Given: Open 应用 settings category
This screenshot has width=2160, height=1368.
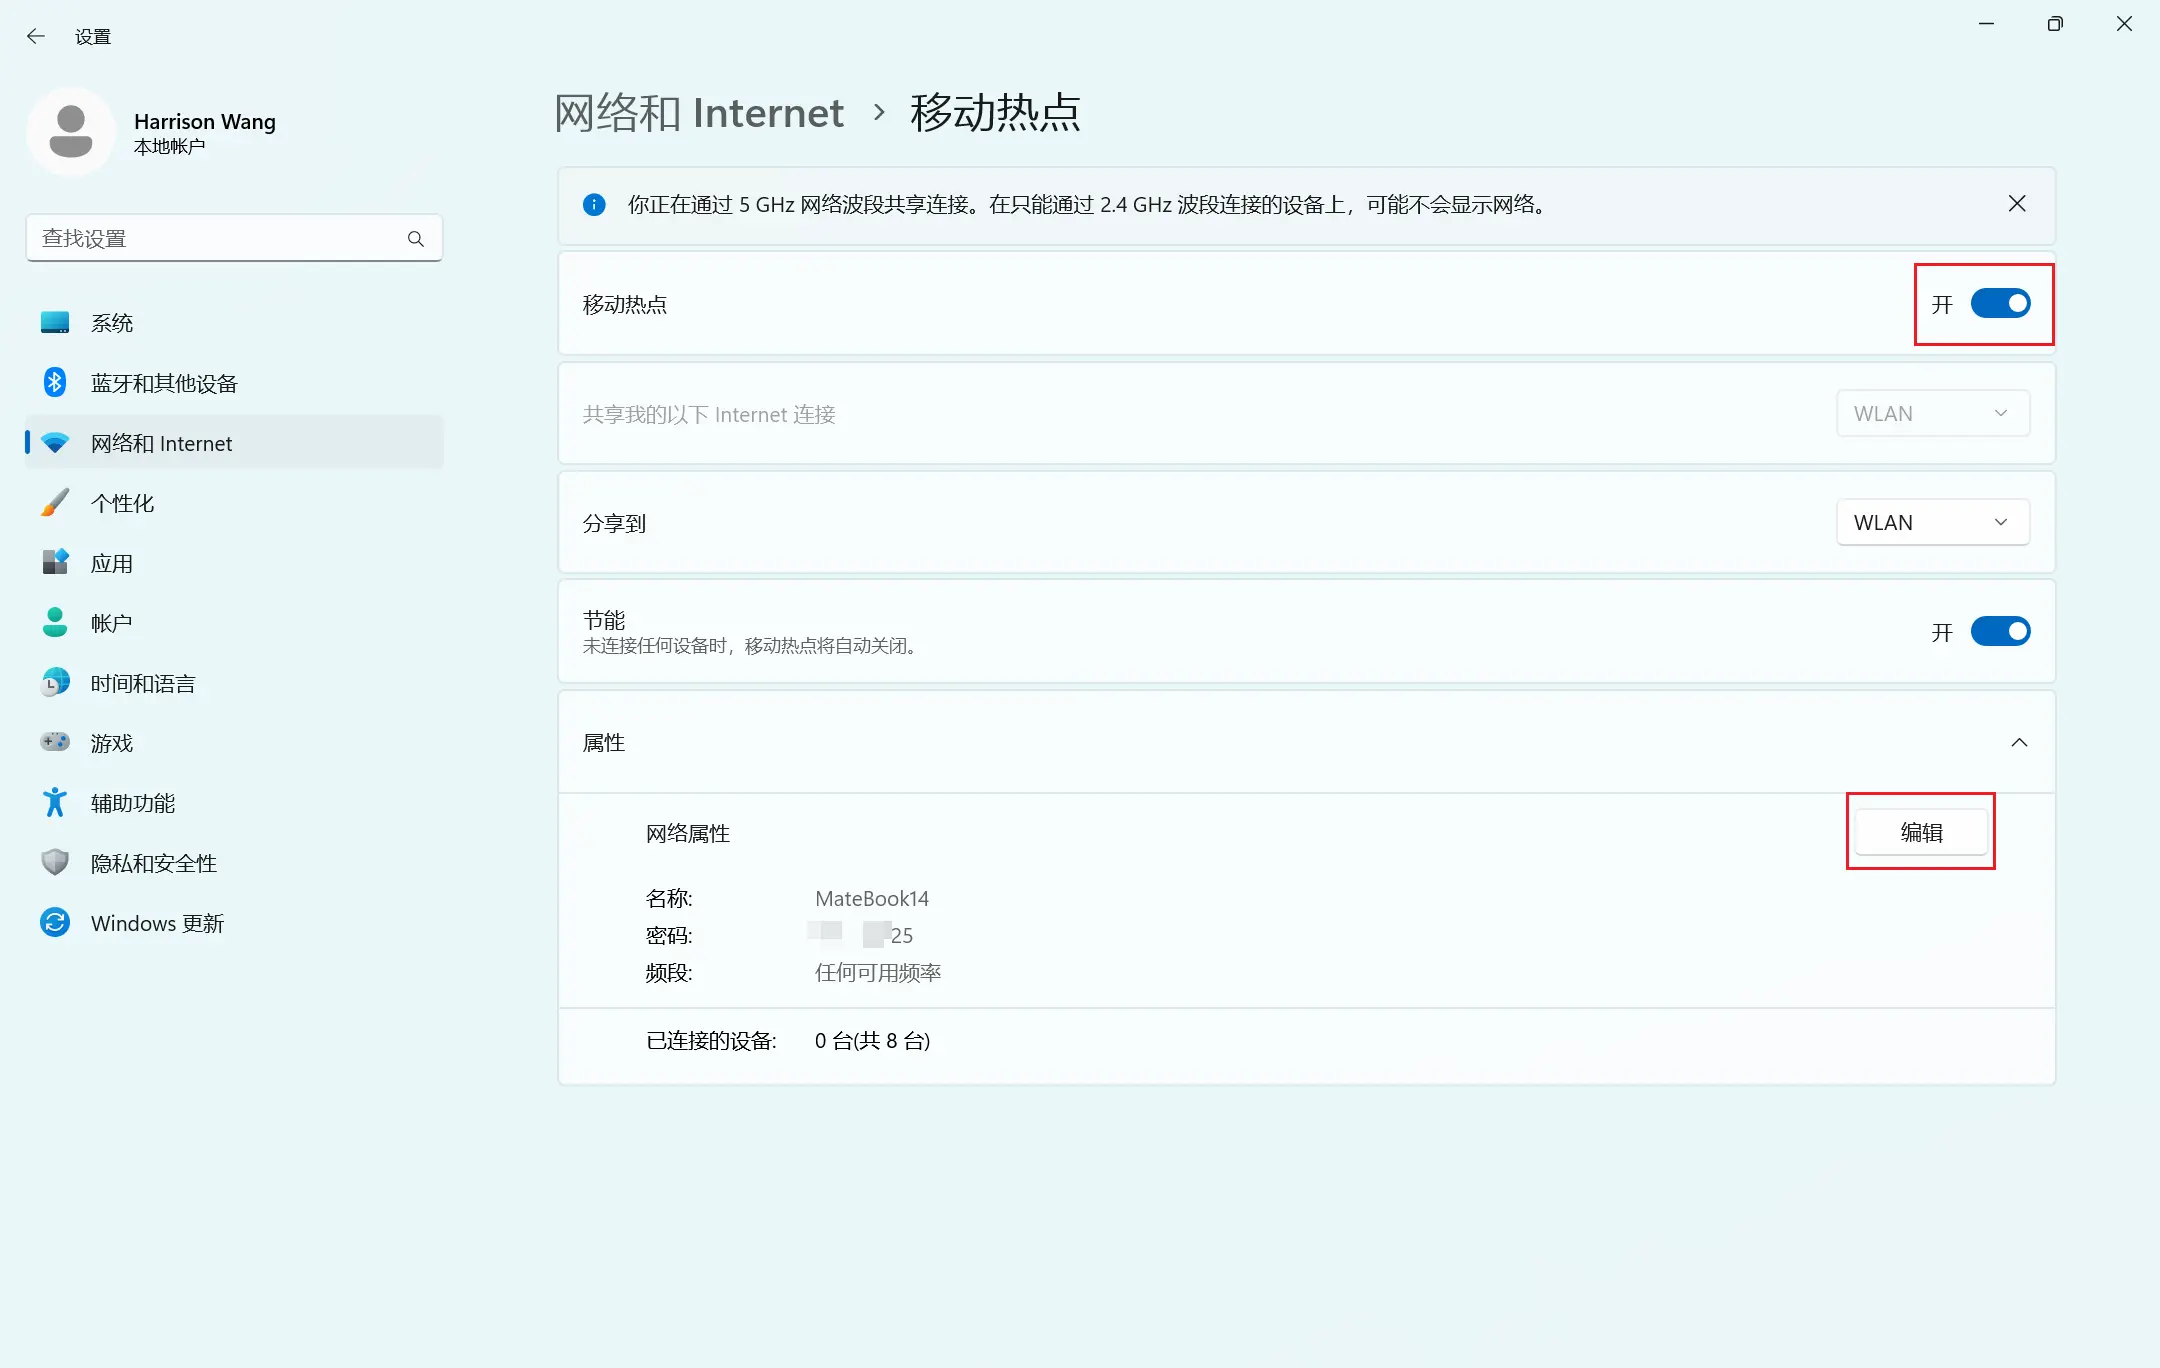Looking at the screenshot, I should 235,563.
